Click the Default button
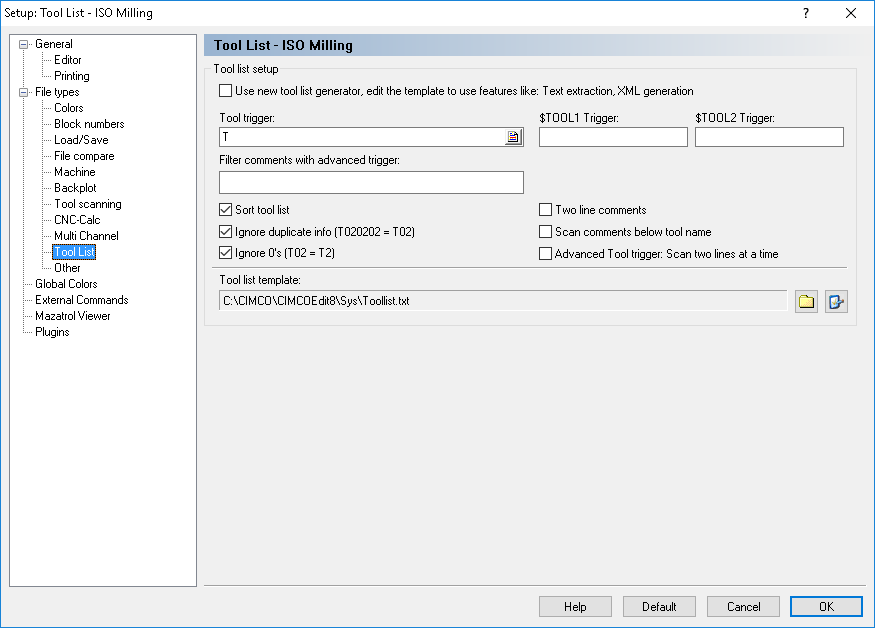The height and width of the screenshot is (628, 875). point(659,606)
